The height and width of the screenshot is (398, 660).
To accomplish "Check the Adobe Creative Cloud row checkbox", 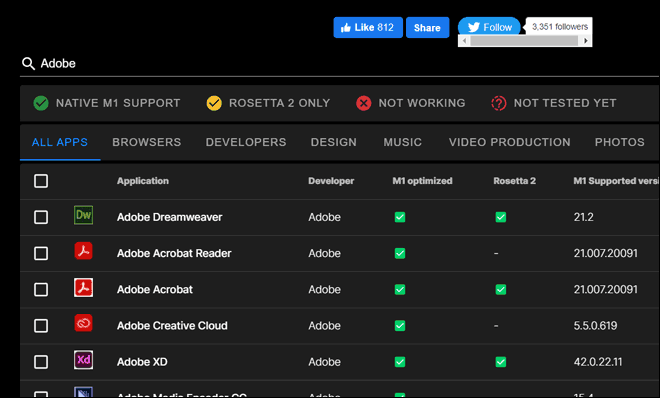I will click(x=41, y=326).
